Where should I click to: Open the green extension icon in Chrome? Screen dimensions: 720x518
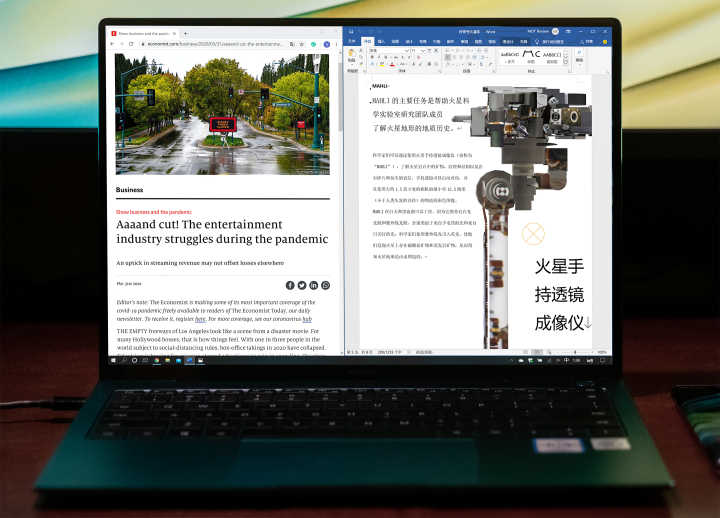point(314,44)
